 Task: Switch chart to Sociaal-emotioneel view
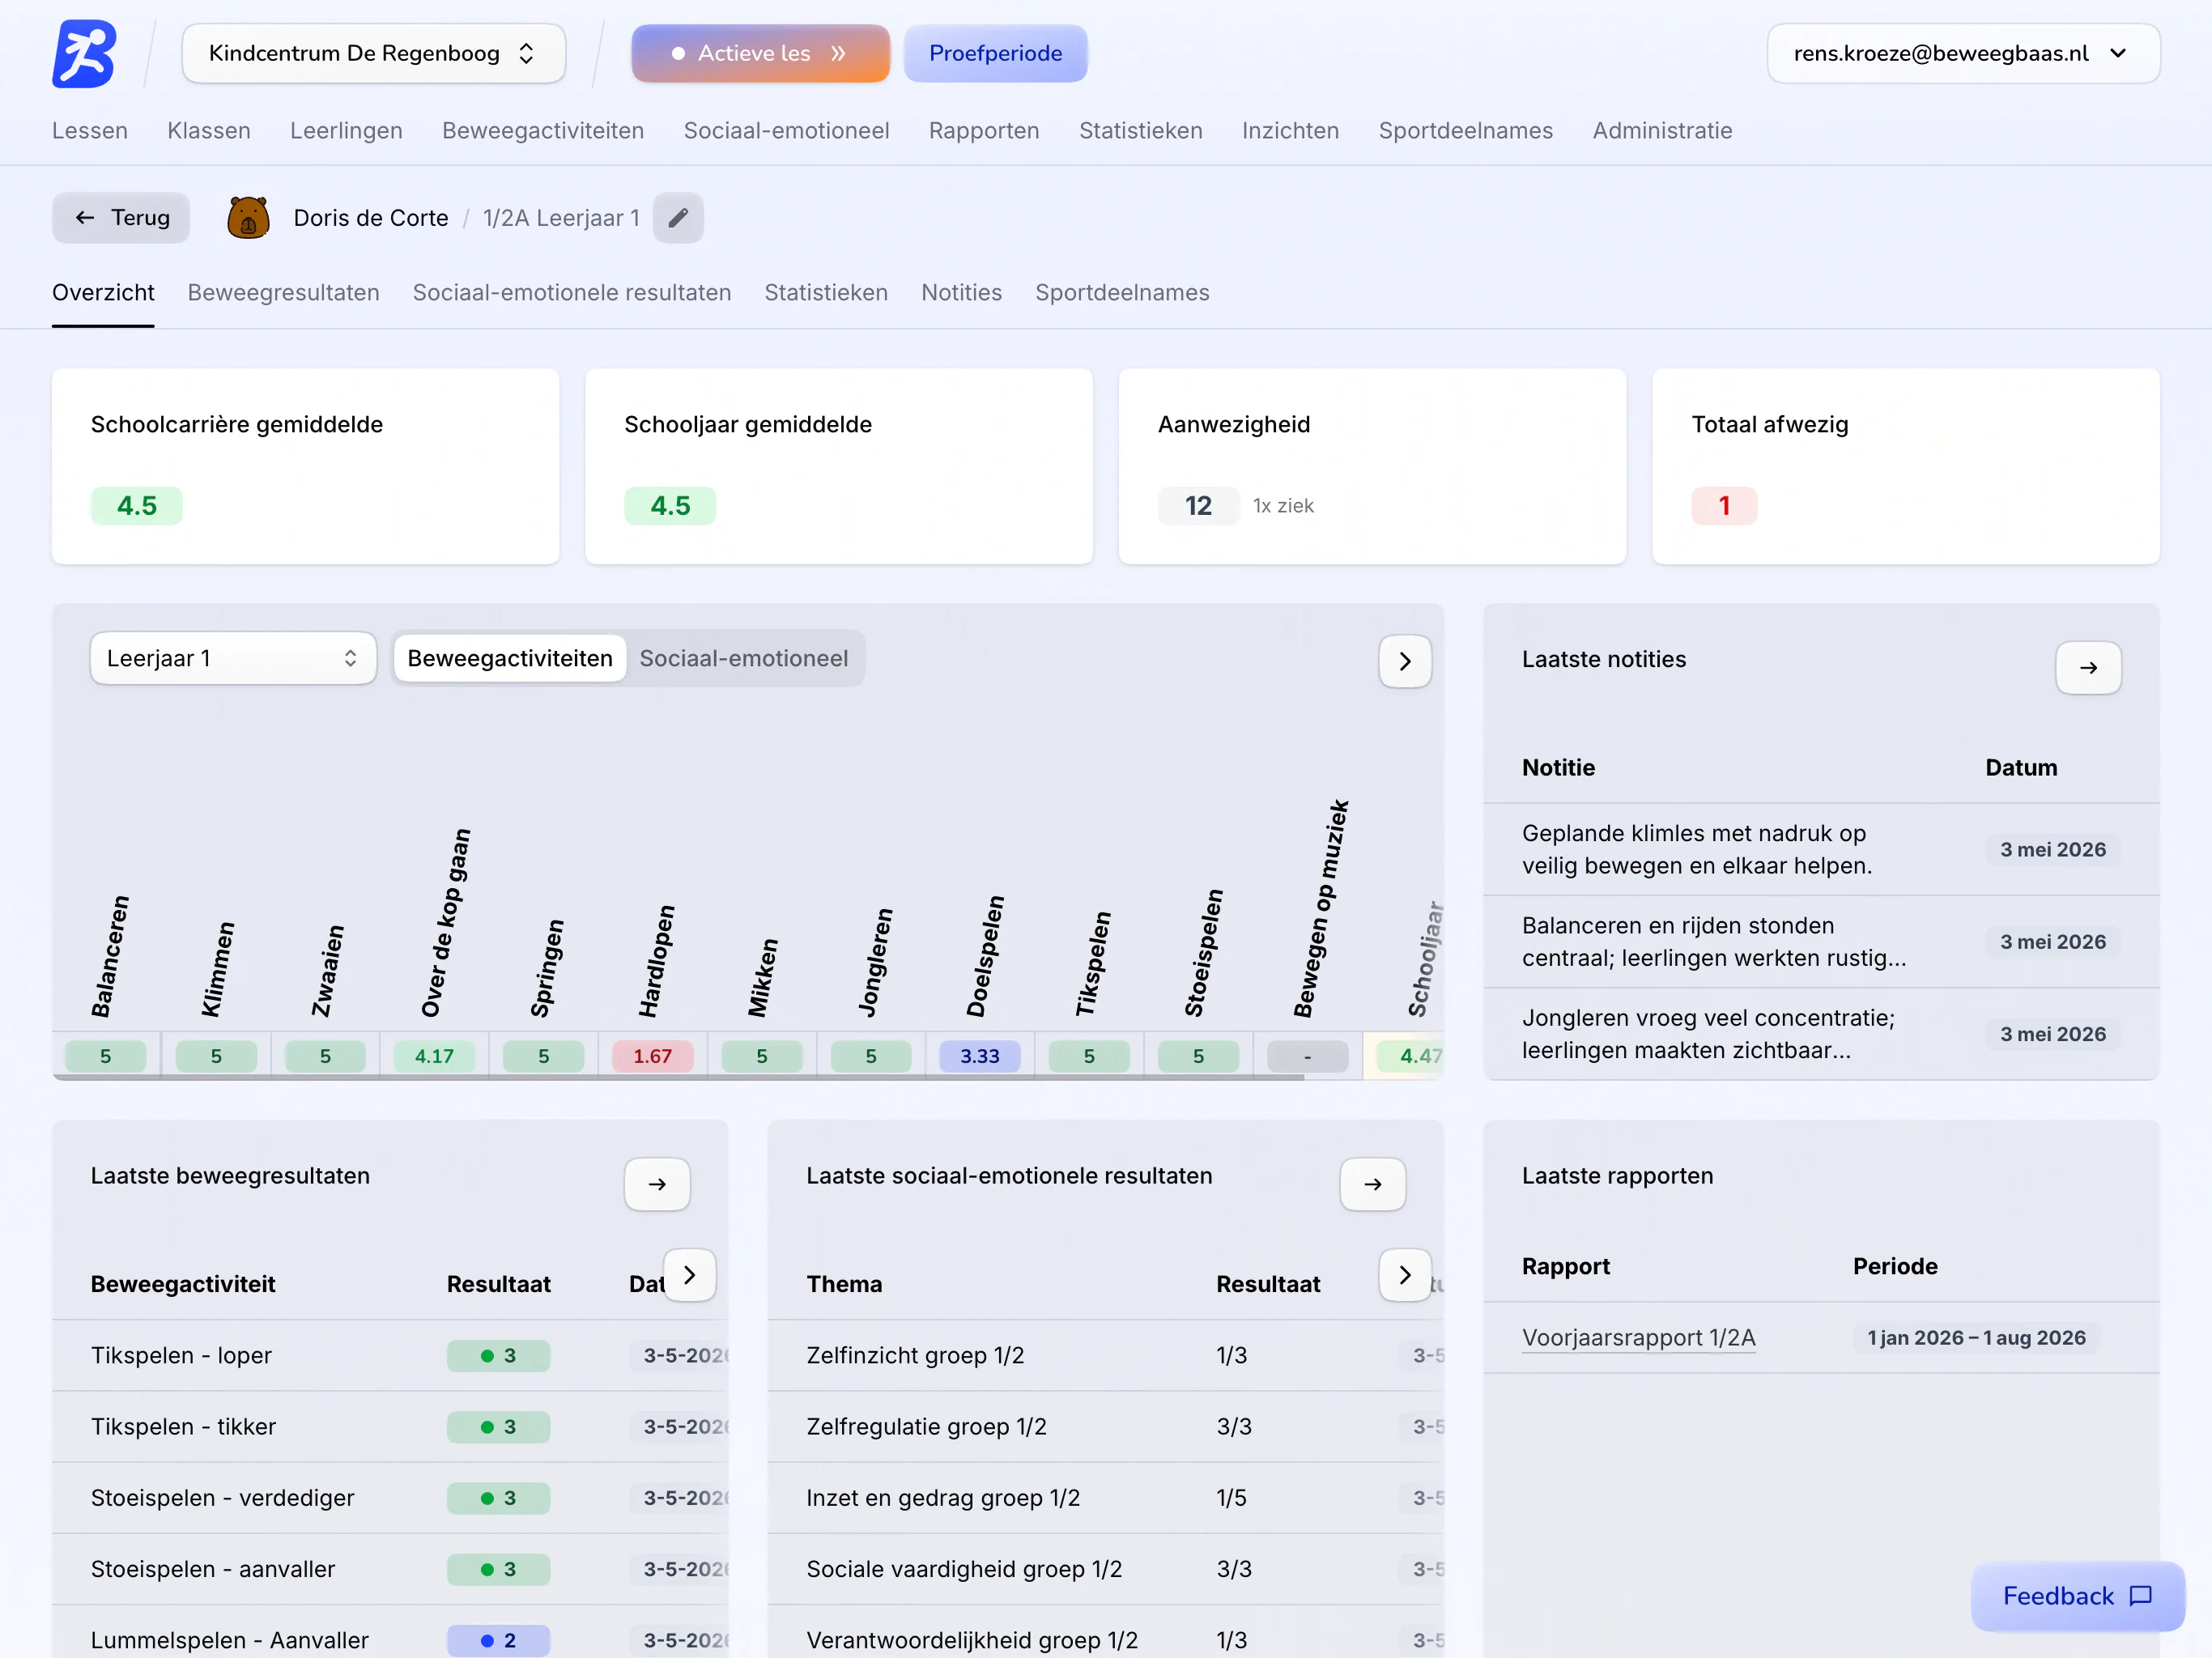743,658
